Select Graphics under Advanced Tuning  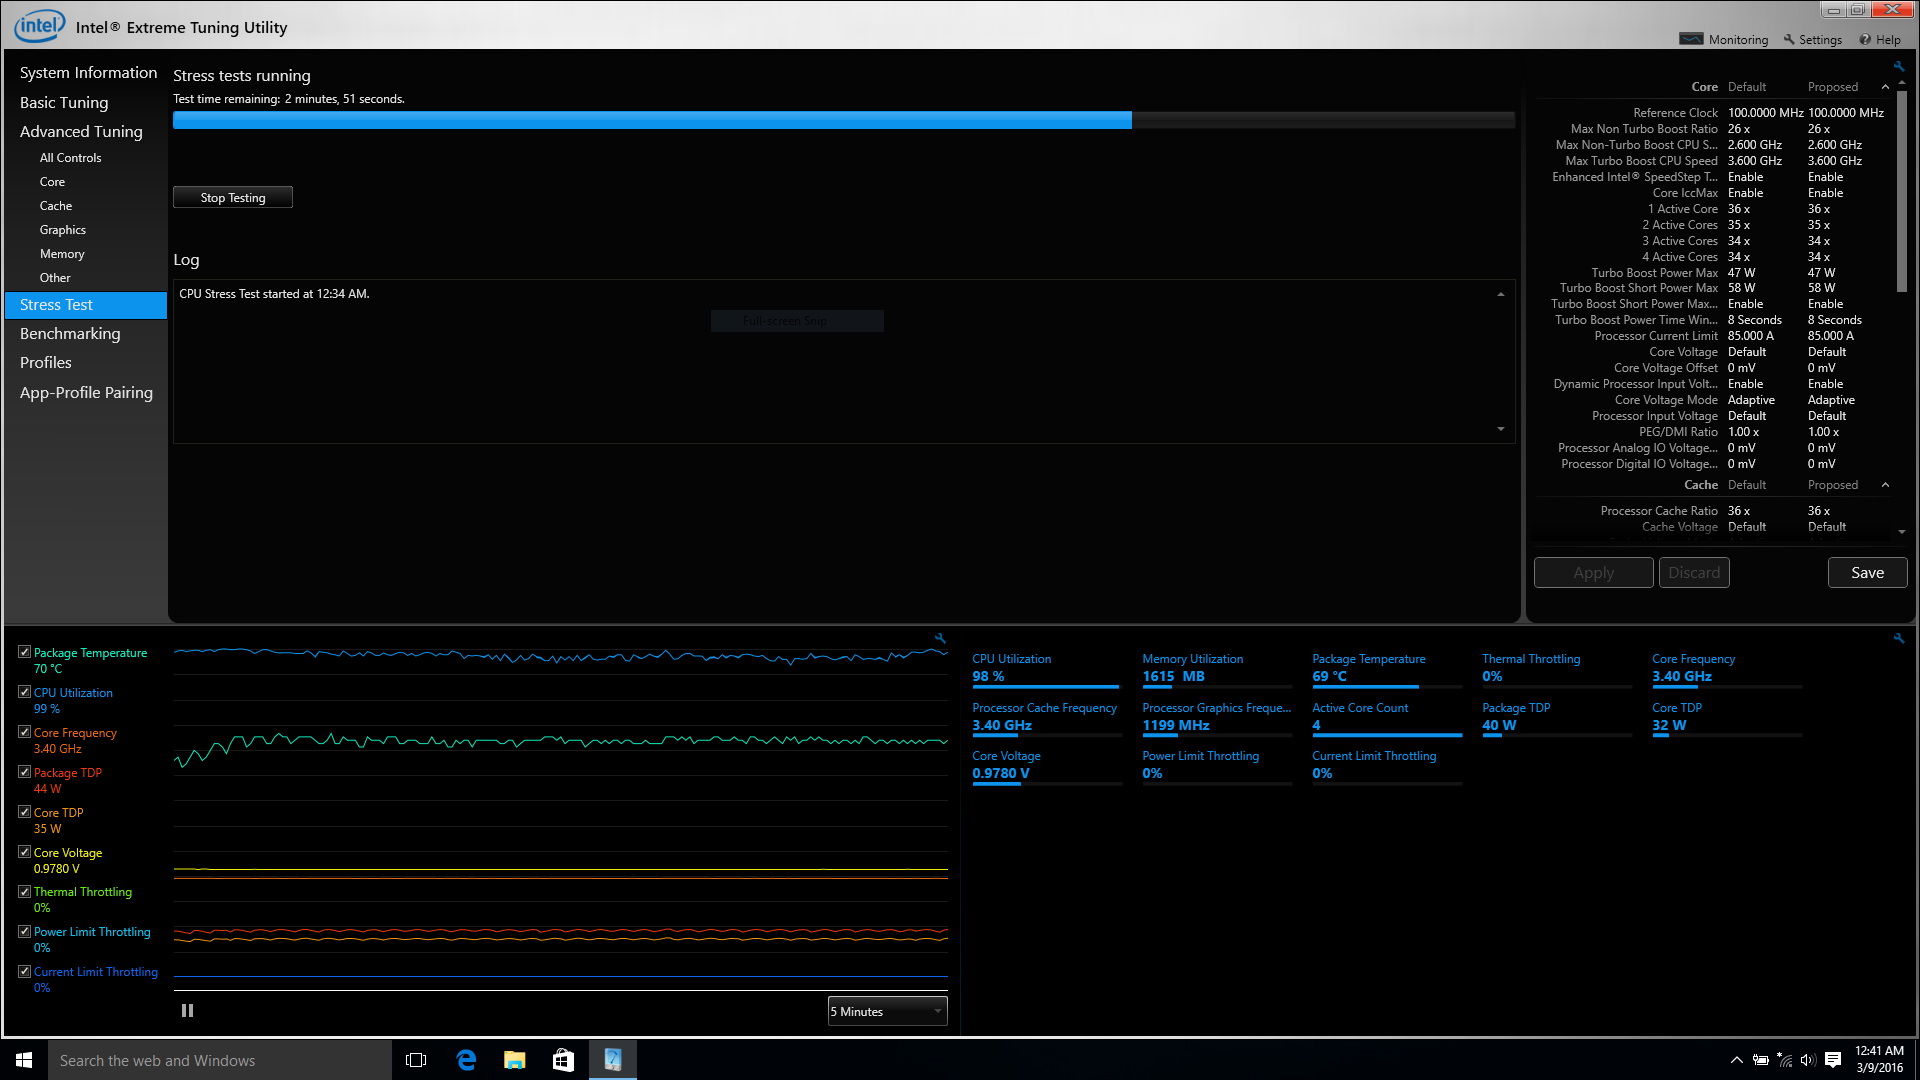click(x=62, y=230)
